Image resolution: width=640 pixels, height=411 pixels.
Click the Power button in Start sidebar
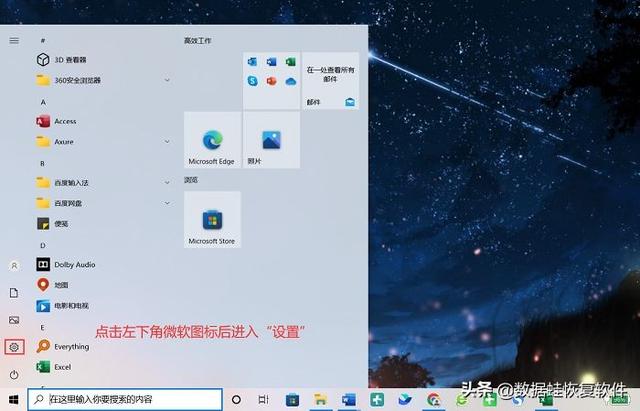tap(14, 375)
